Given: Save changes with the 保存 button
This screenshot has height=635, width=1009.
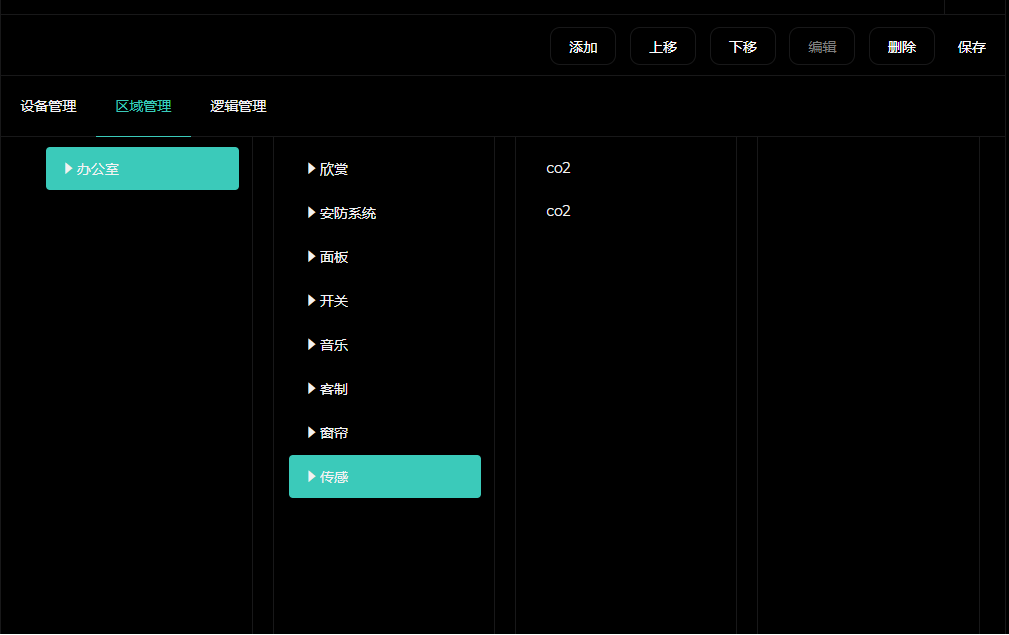Looking at the screenshot, I should point(971,47).
